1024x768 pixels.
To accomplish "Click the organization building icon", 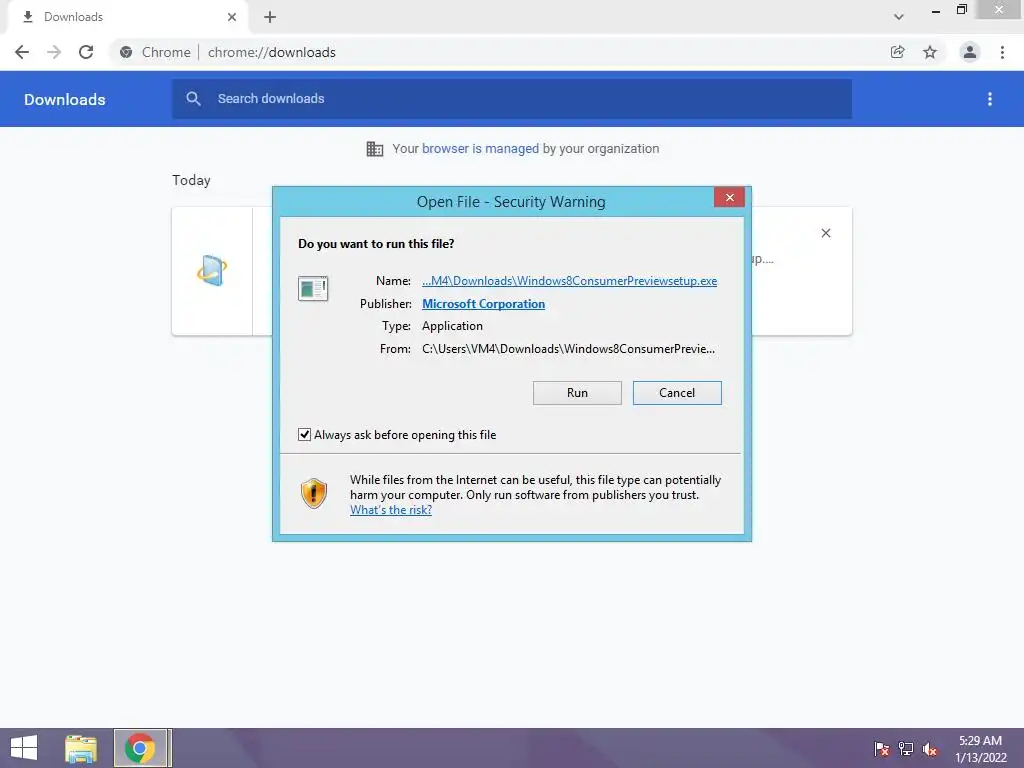I will click(375, 149).
